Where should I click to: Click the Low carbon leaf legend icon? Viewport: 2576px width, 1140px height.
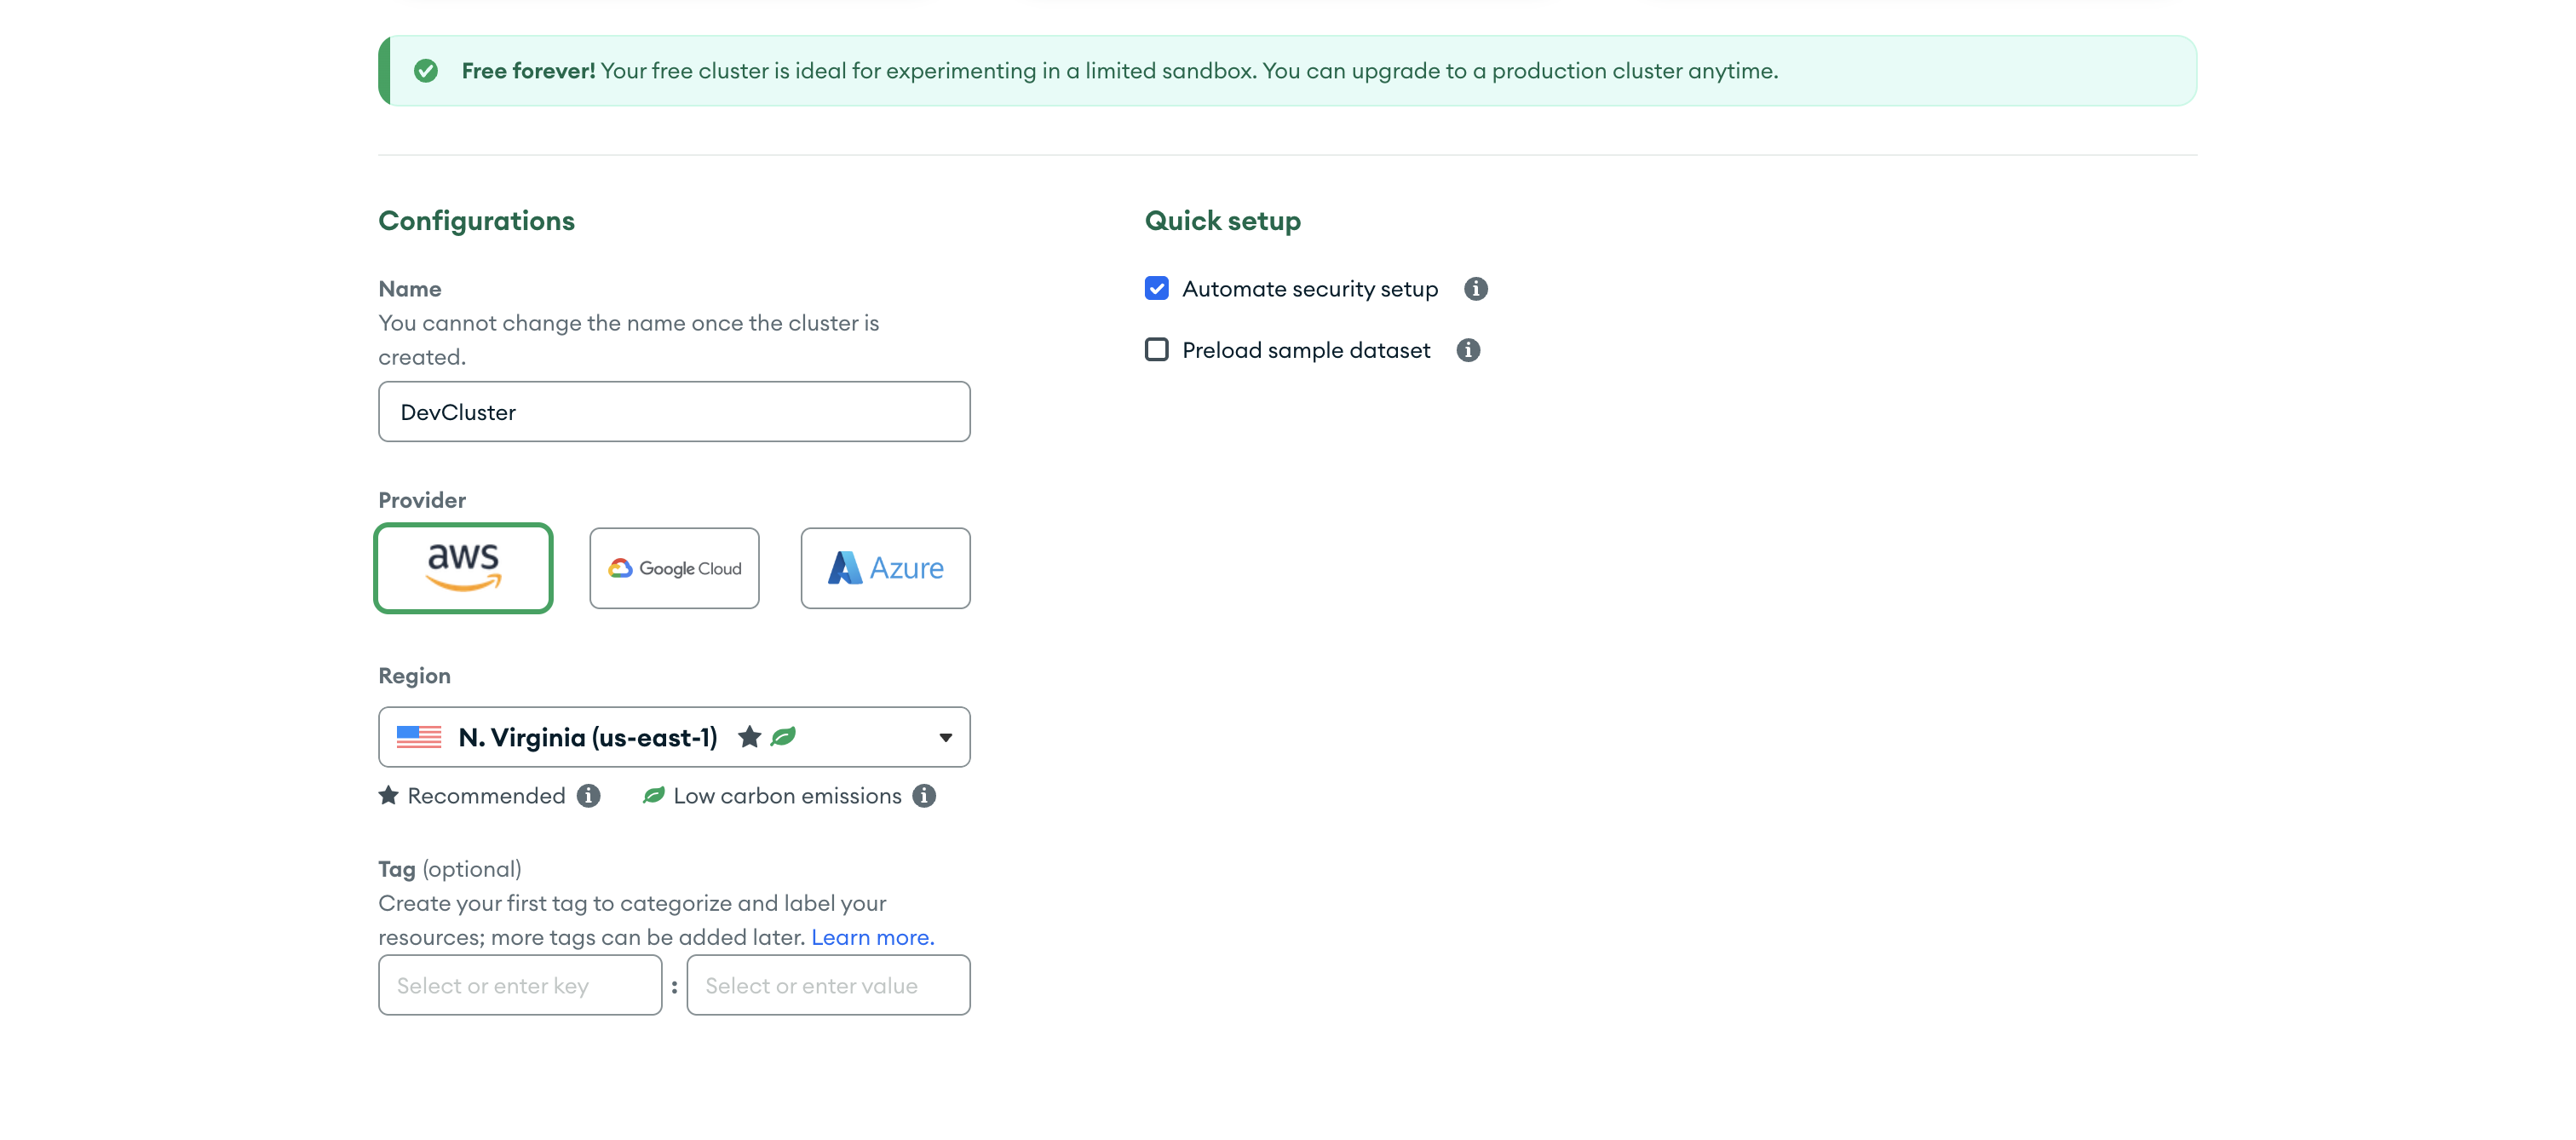coord(653,795)
